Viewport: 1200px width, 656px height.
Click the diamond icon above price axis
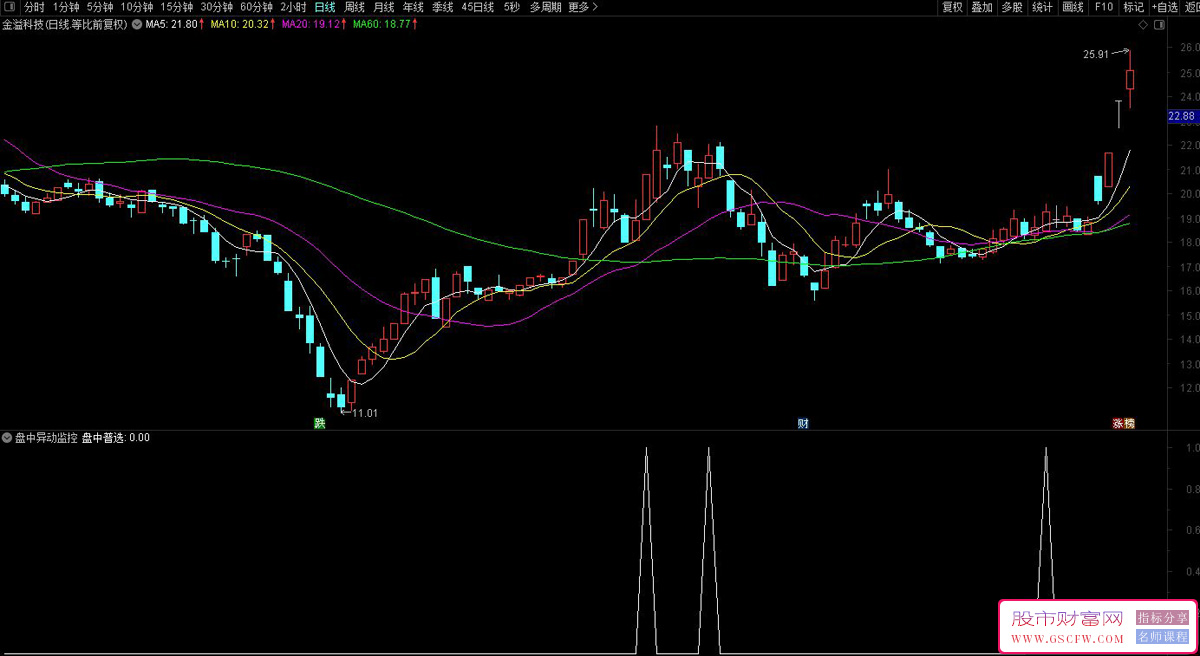coord(1142,24)
